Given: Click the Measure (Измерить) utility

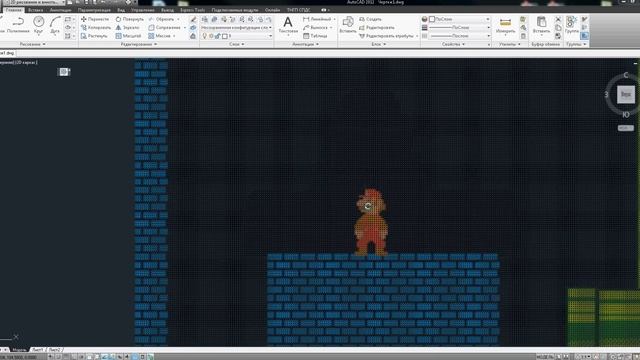Looking at the screenshot, I should tap(505, 25).
